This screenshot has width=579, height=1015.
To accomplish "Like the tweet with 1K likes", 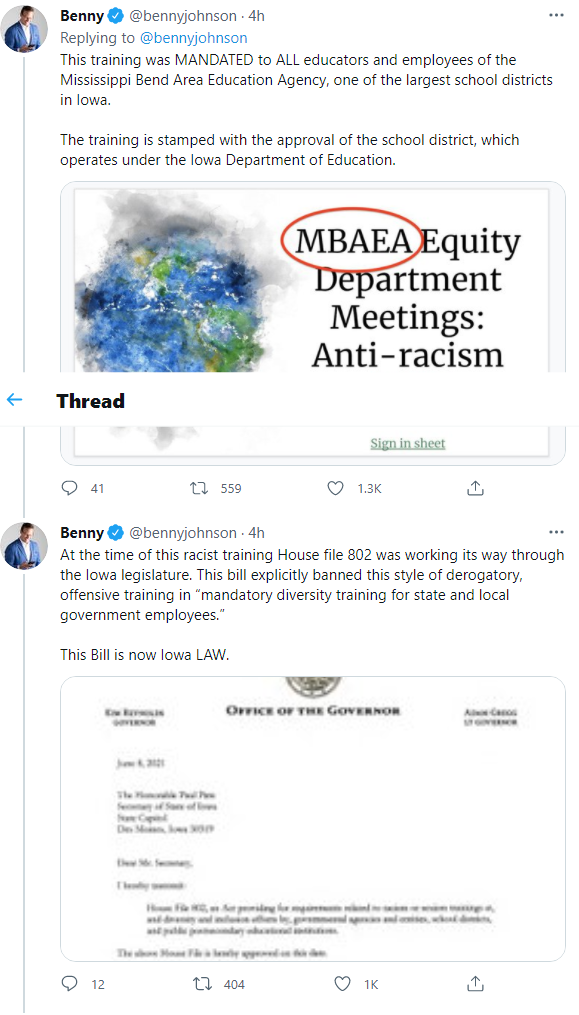I will tap(342, 984).
